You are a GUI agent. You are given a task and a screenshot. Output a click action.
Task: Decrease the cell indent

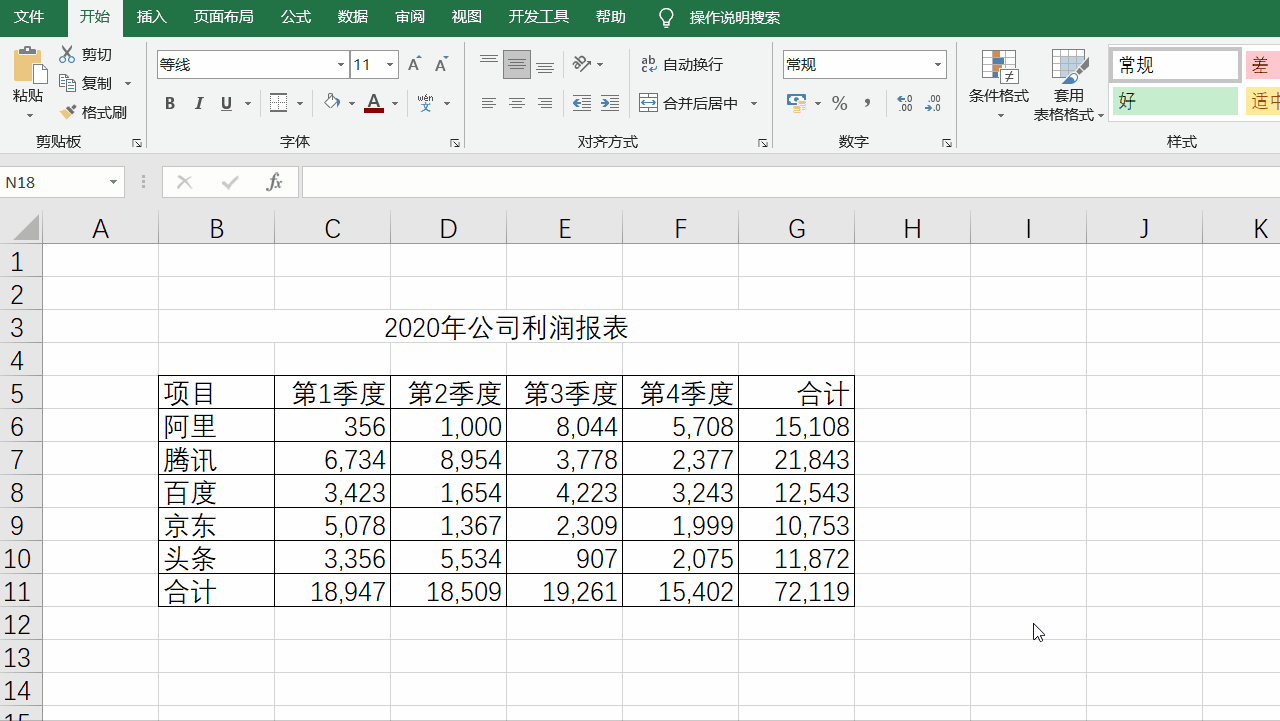[581, 103]
